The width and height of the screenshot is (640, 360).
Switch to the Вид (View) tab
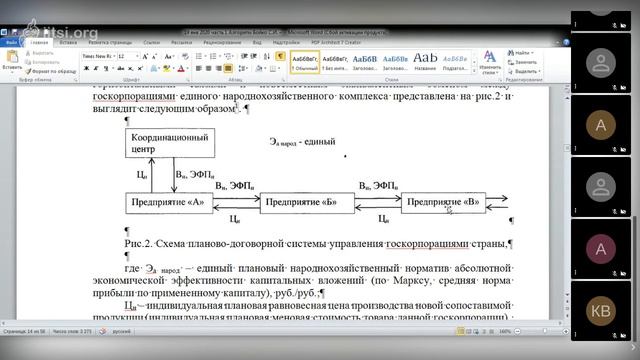point(257,42)
